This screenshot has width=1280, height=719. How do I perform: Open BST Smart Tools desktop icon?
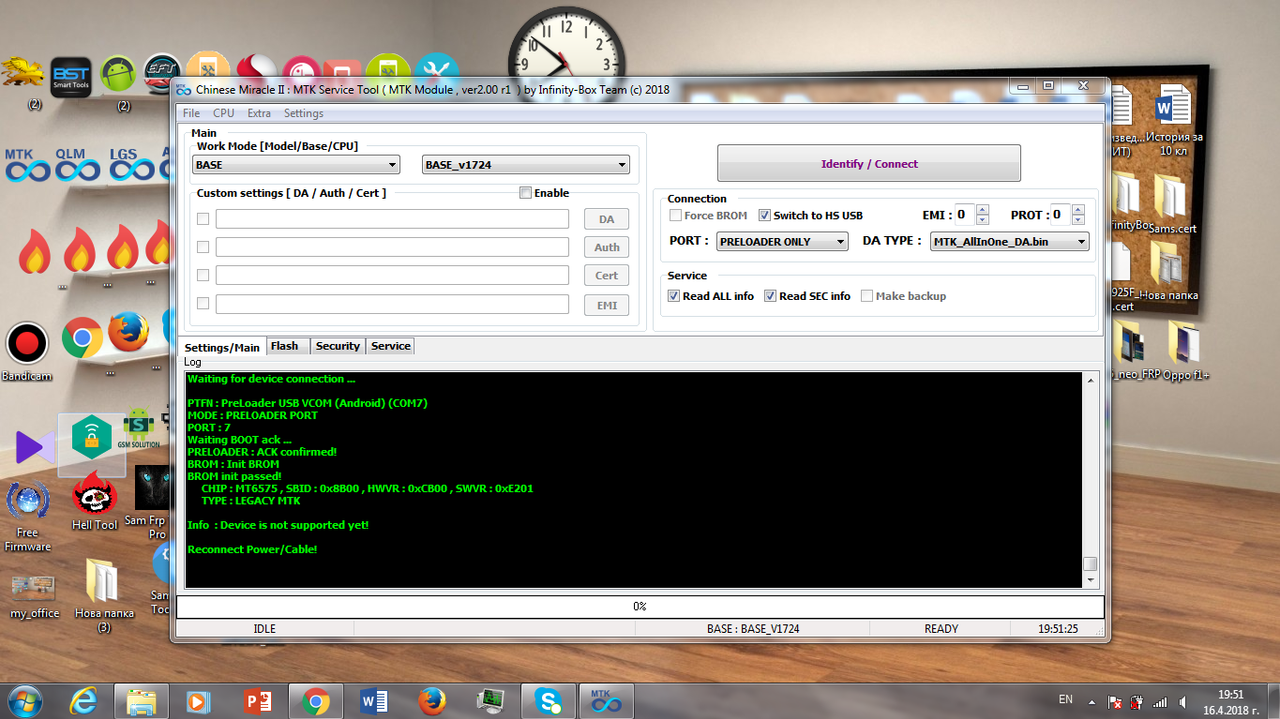[71, 76]
